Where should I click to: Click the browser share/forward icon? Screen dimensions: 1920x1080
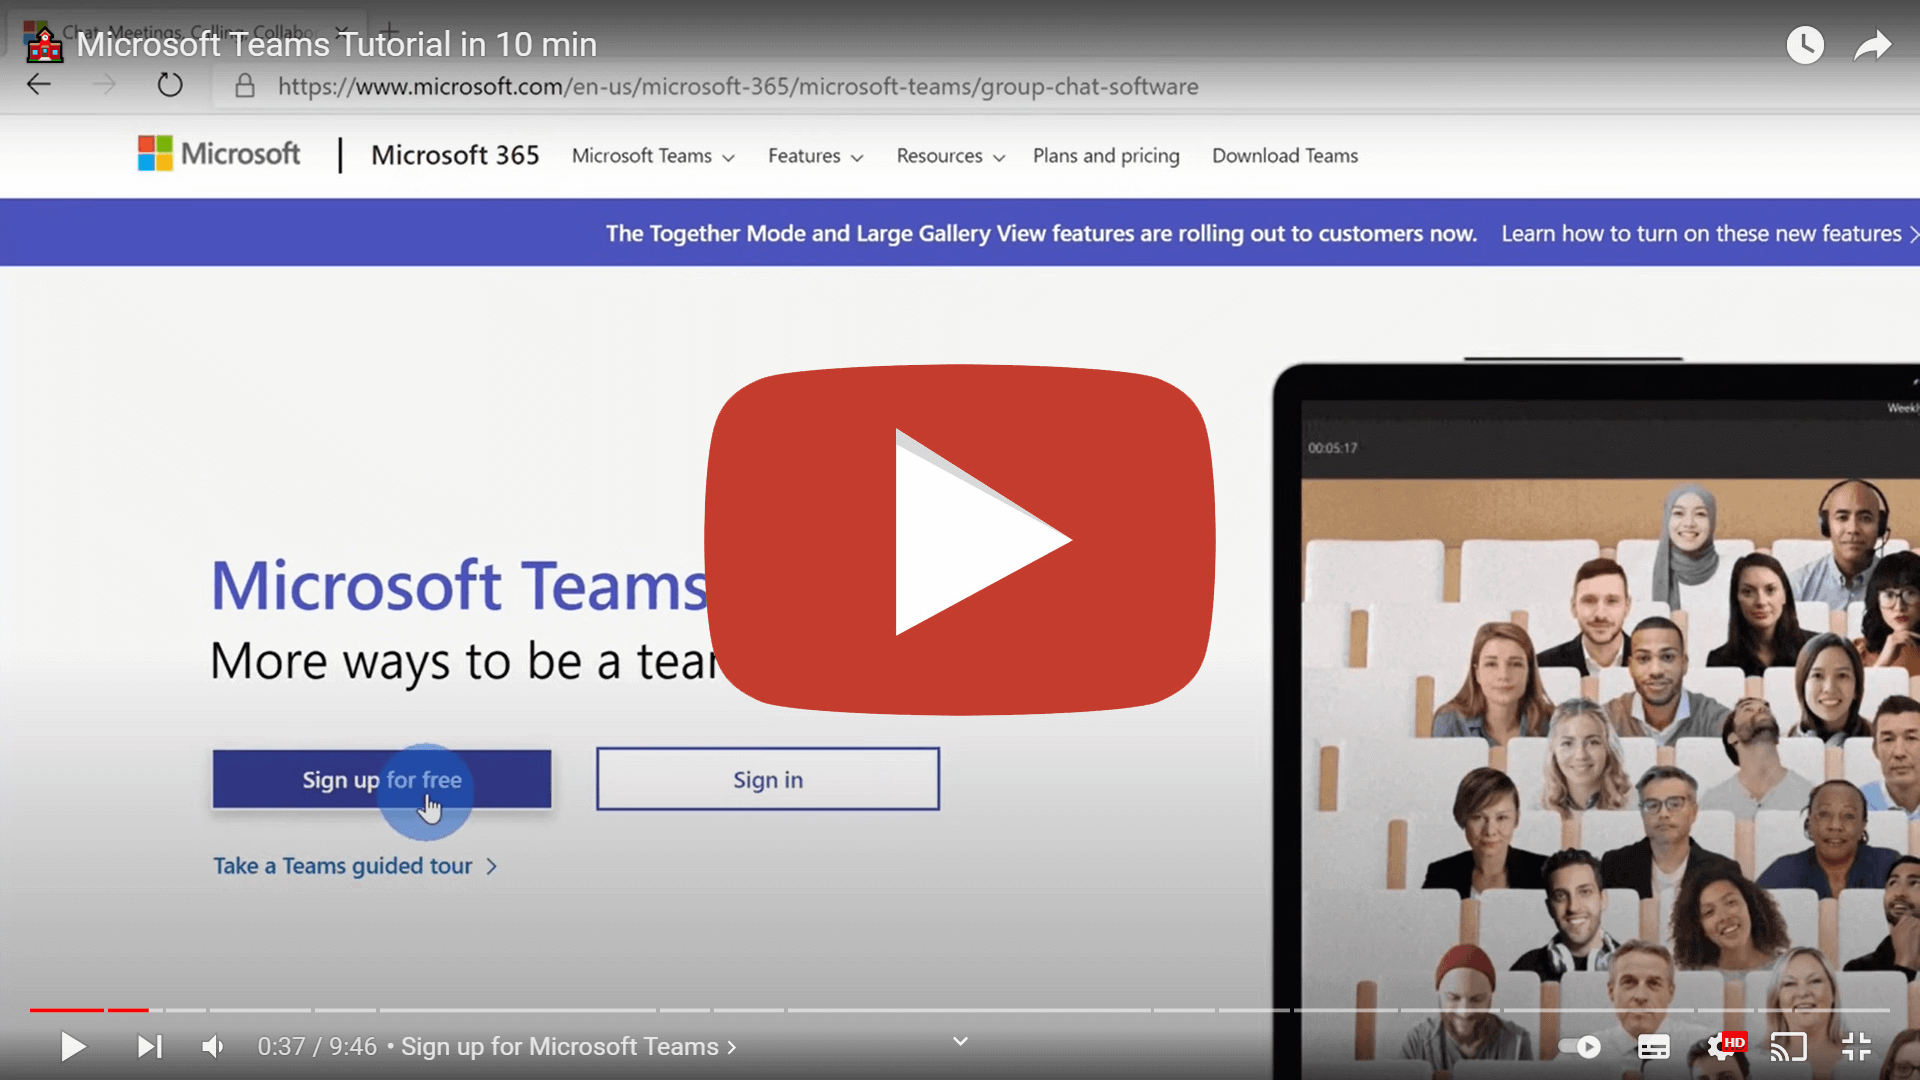(x=1873, y=45)
